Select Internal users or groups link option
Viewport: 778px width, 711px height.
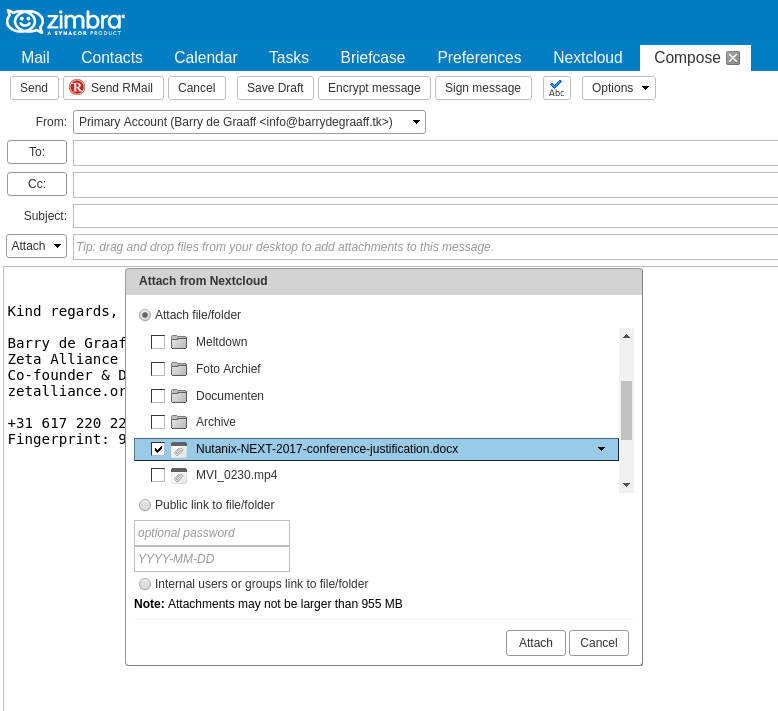pyautogui.click(x=145, y=584)
